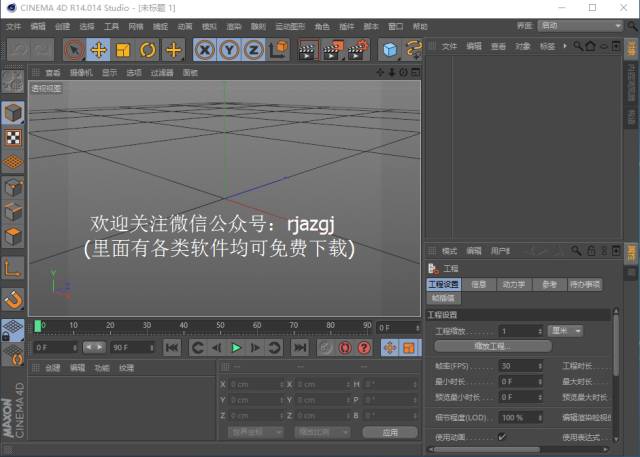Activate the Move tool
Screen dimensions: 640x457
pyautogui.click(x=99, y=49)
